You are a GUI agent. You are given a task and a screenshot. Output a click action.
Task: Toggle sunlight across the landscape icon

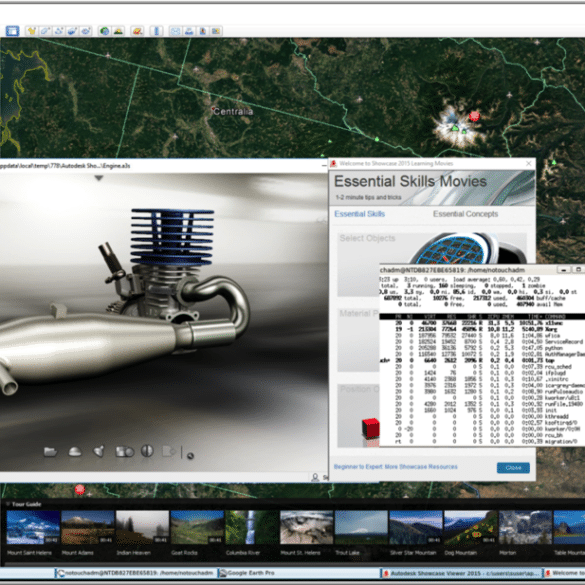click(118, 31)
